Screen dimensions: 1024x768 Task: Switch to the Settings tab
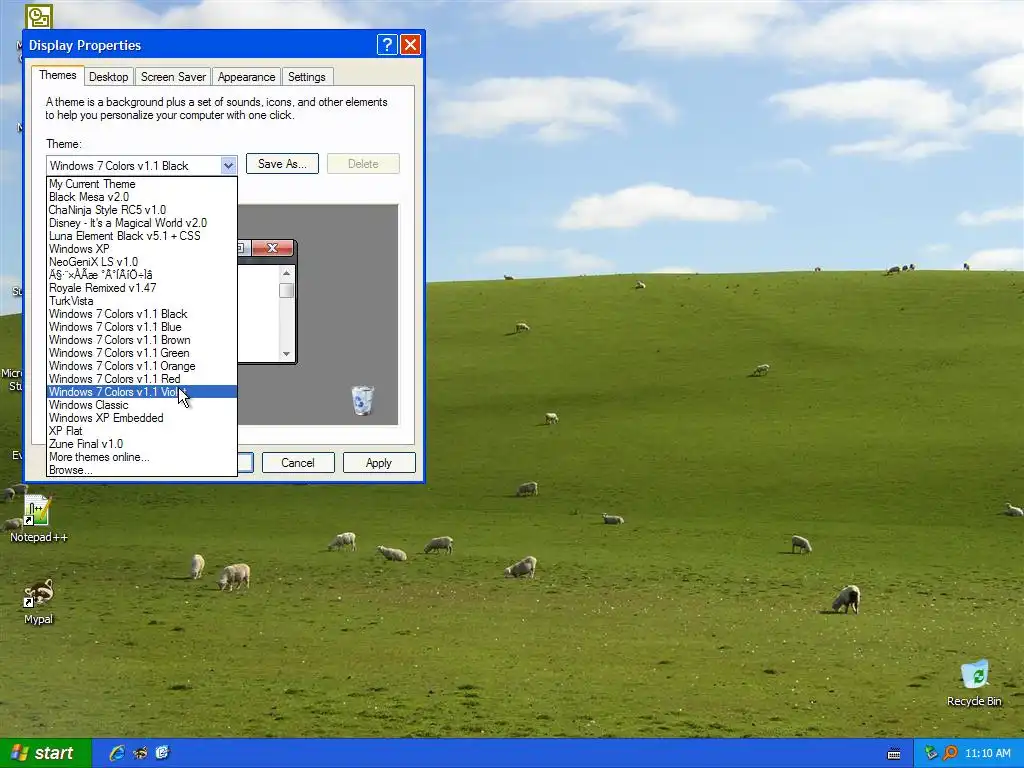point(306,76)
